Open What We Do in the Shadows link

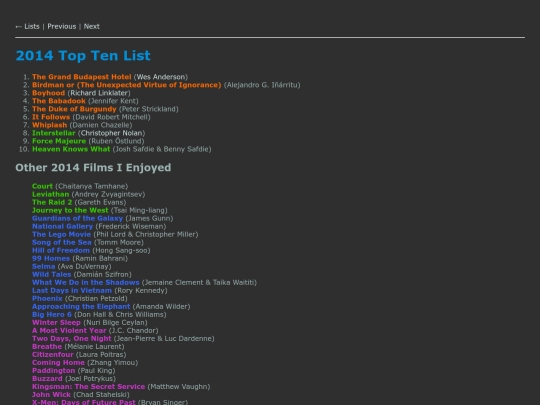[86, 282]
